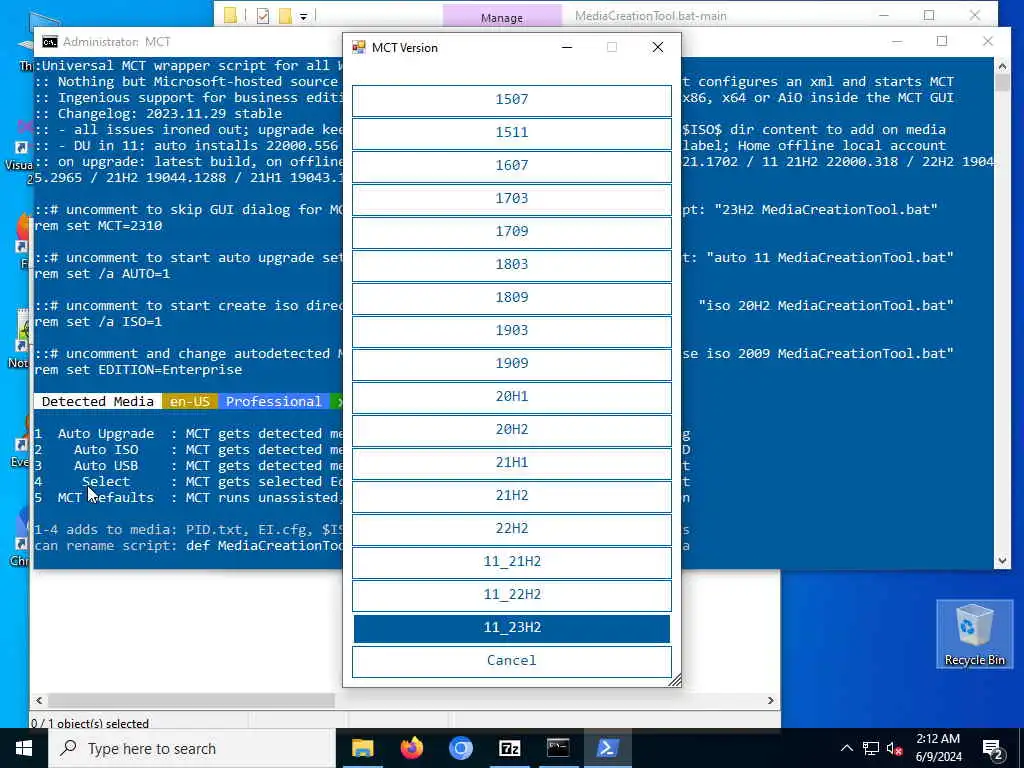The width and height of the screenshot is (1024, 768).
Task: Open the Windows Start menu
Action: [24, 748]
